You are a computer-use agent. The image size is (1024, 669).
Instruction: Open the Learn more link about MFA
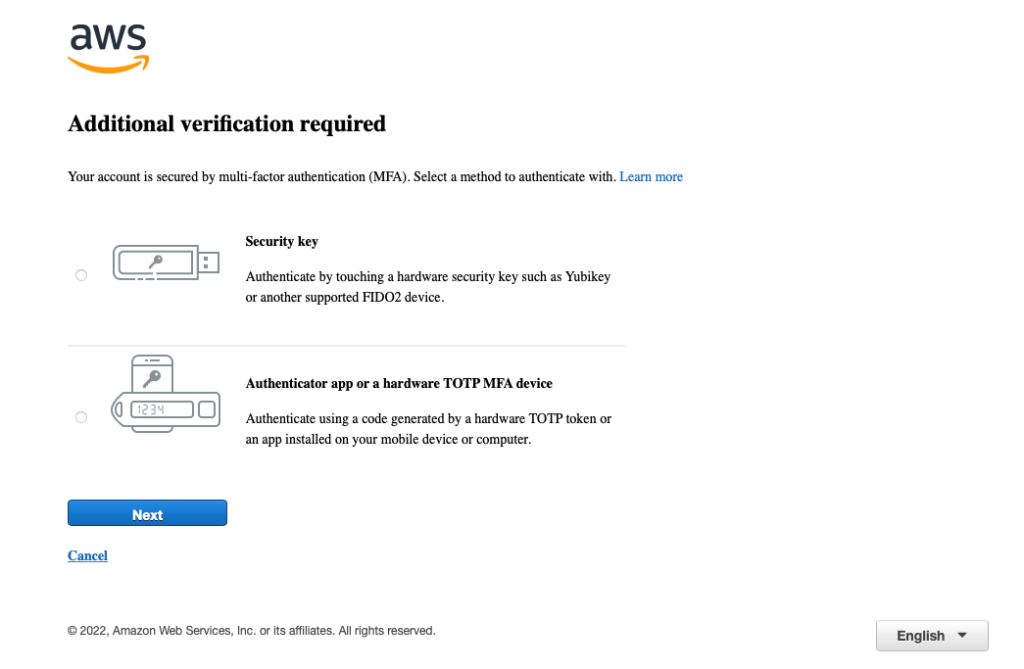[651, 176]
